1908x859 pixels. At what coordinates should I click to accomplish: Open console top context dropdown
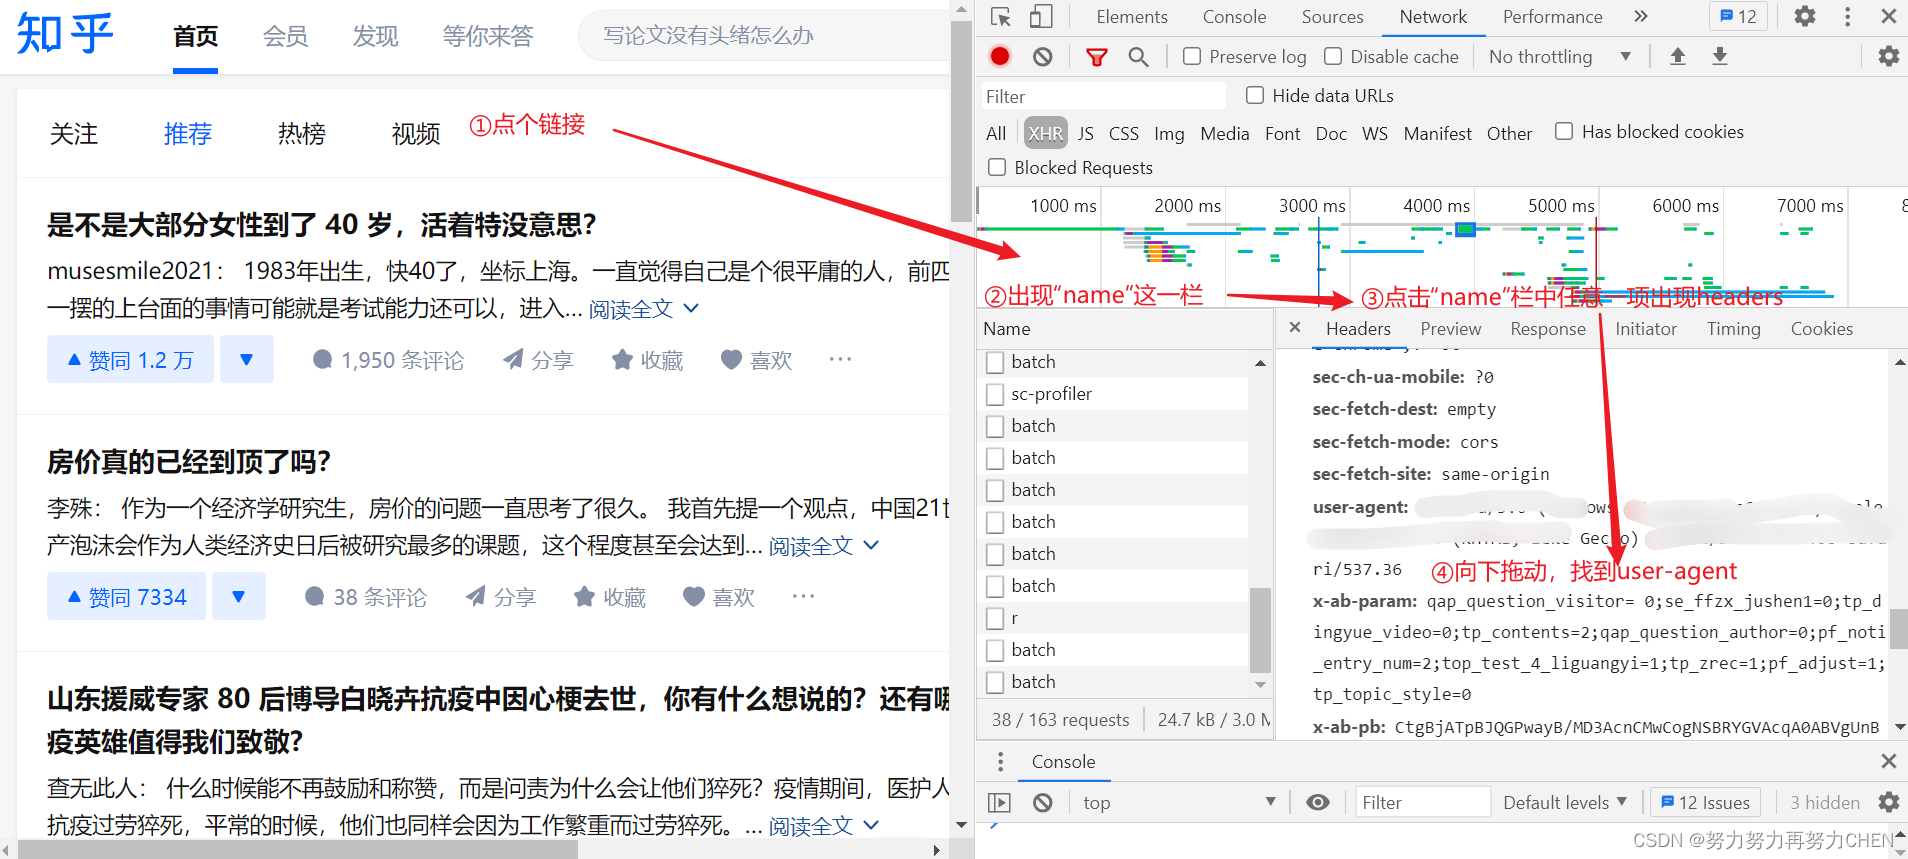[1179, 802]
